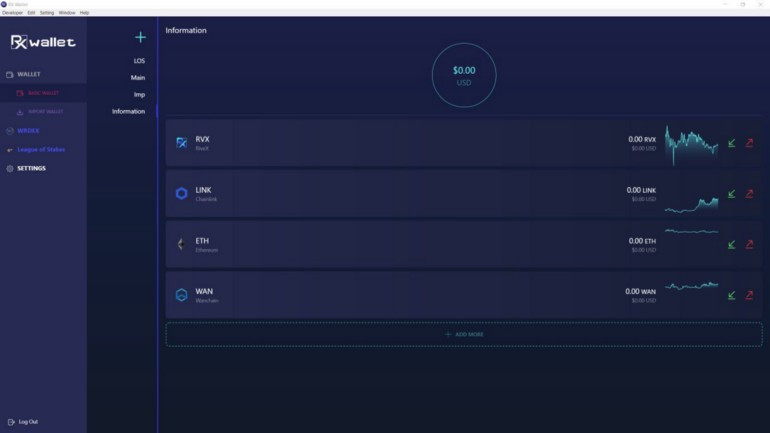Click the Wanchain coin logo
Image resolution: width=770 pixels, height=433 pixels.
point(182,295)
